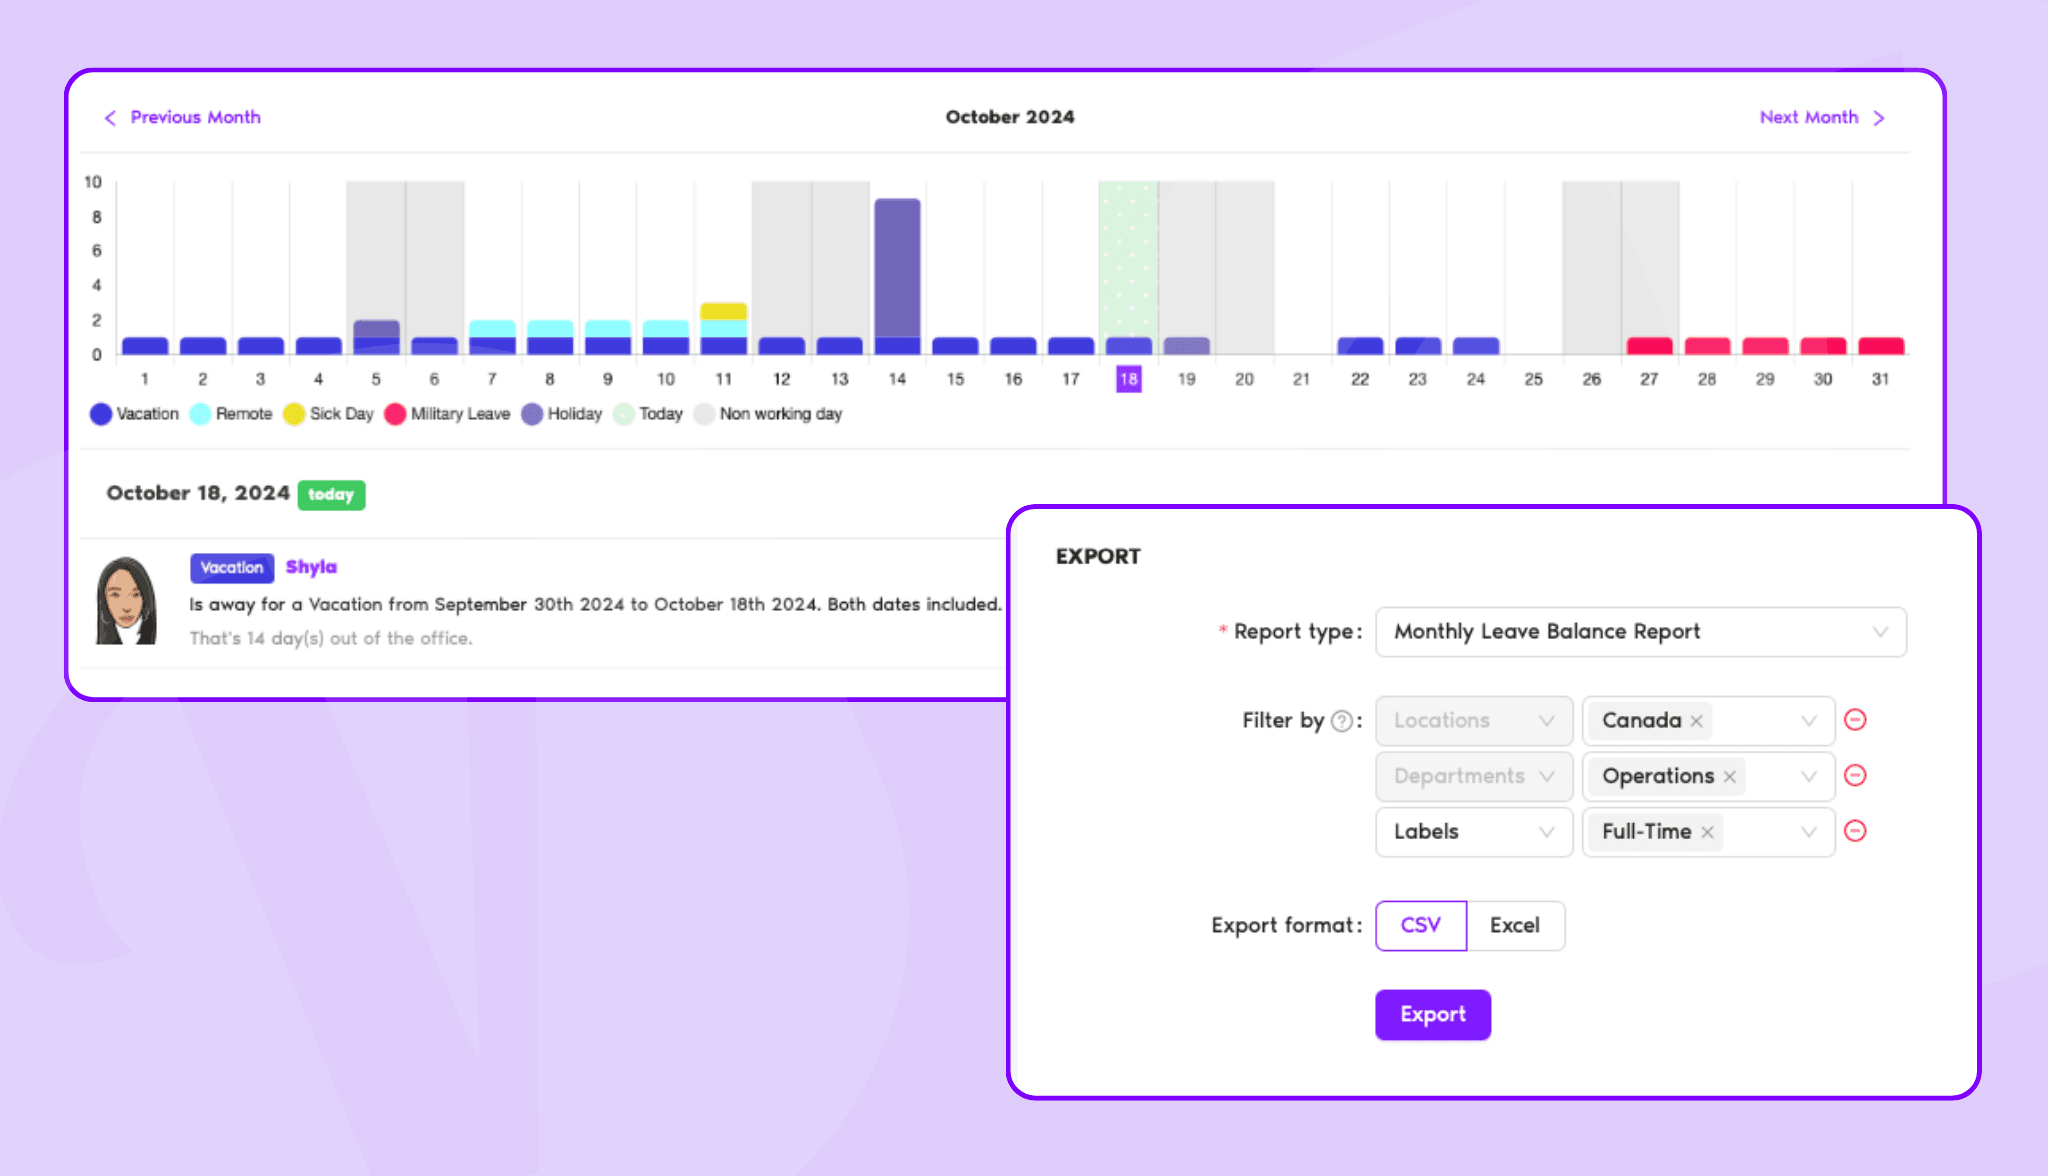
Task: Toggle Today legend dot
Action: tap(624, 414)
